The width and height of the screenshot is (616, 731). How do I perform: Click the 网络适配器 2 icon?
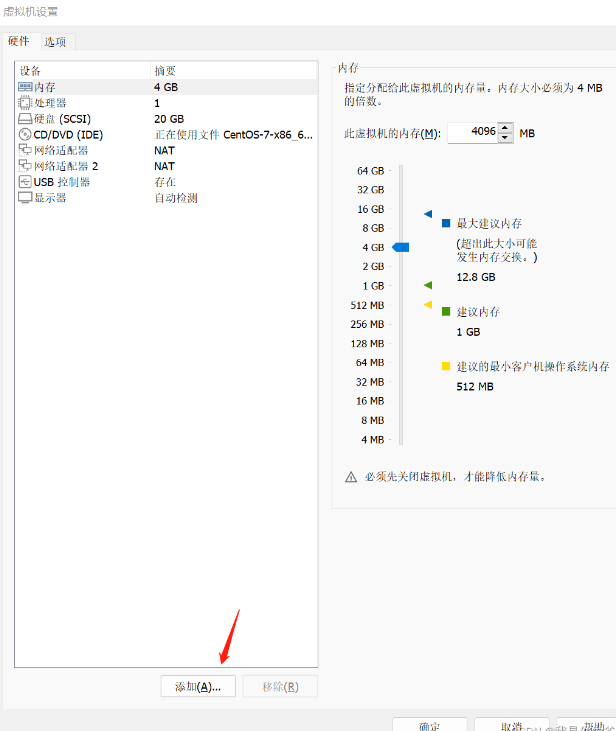tap(25, 166)
